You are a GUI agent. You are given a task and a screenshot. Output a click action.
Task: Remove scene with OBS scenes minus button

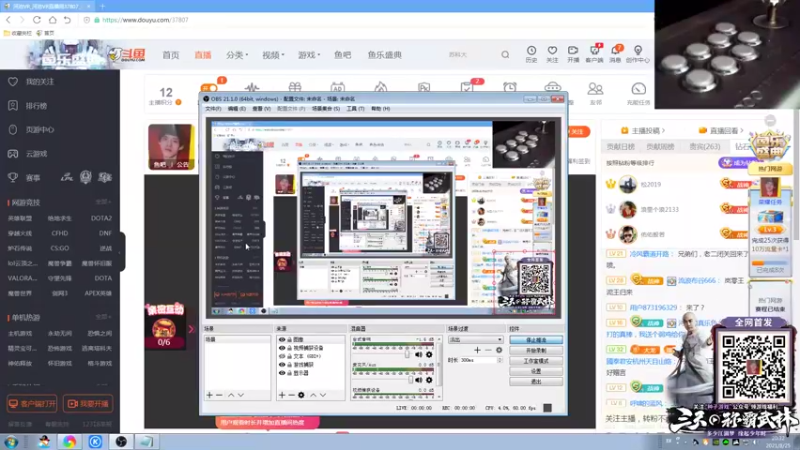tap(219, 395)
